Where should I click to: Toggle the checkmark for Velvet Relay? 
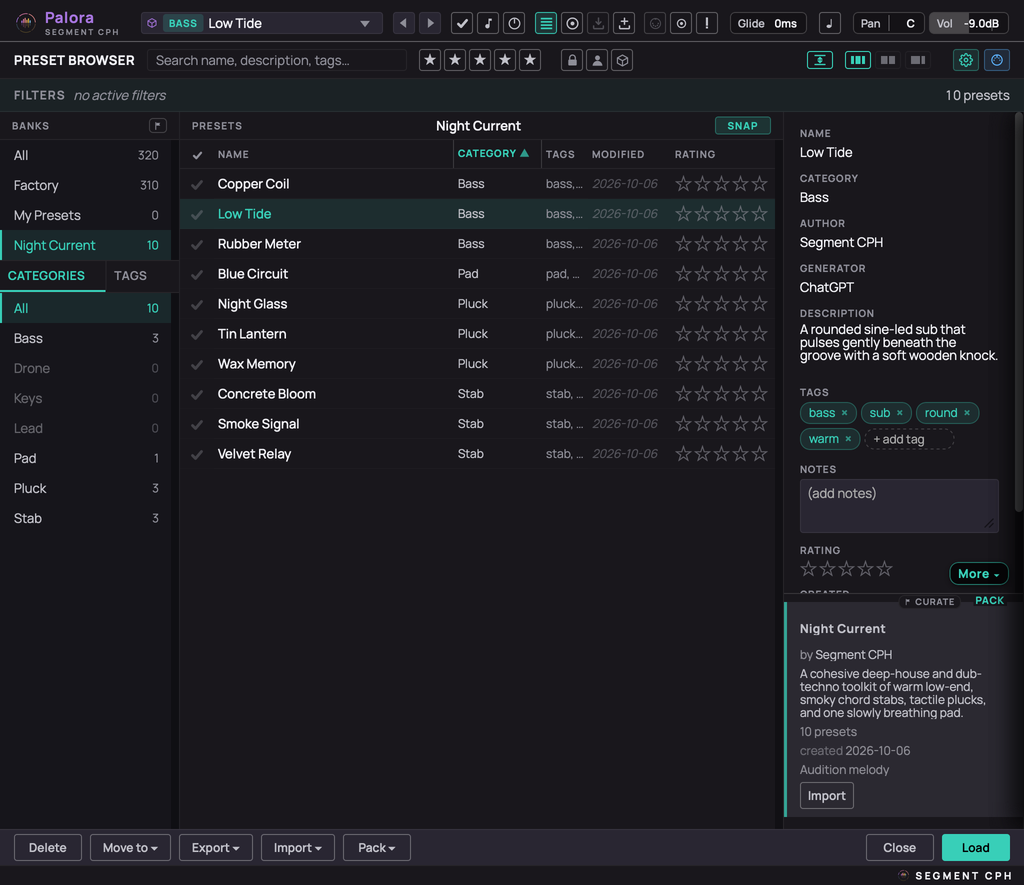point(197,455)
